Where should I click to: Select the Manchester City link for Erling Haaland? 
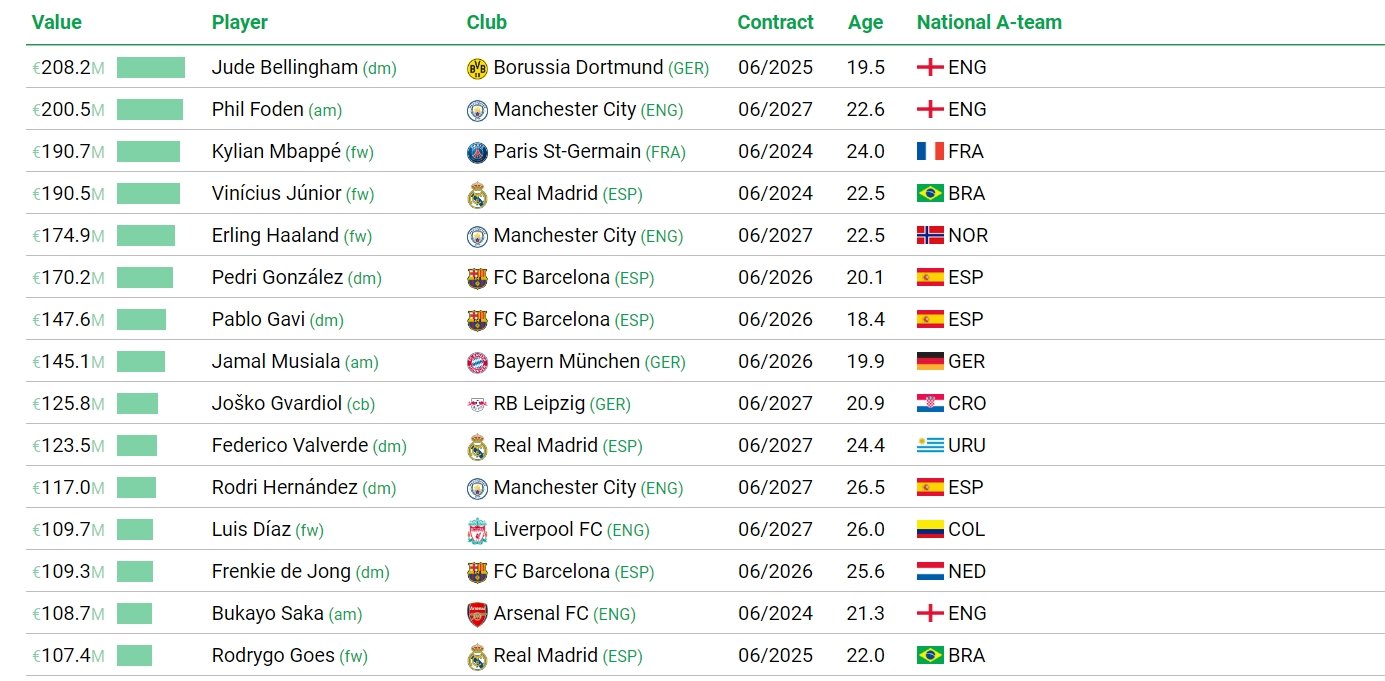pyautogui.click(x=564, y=236)
